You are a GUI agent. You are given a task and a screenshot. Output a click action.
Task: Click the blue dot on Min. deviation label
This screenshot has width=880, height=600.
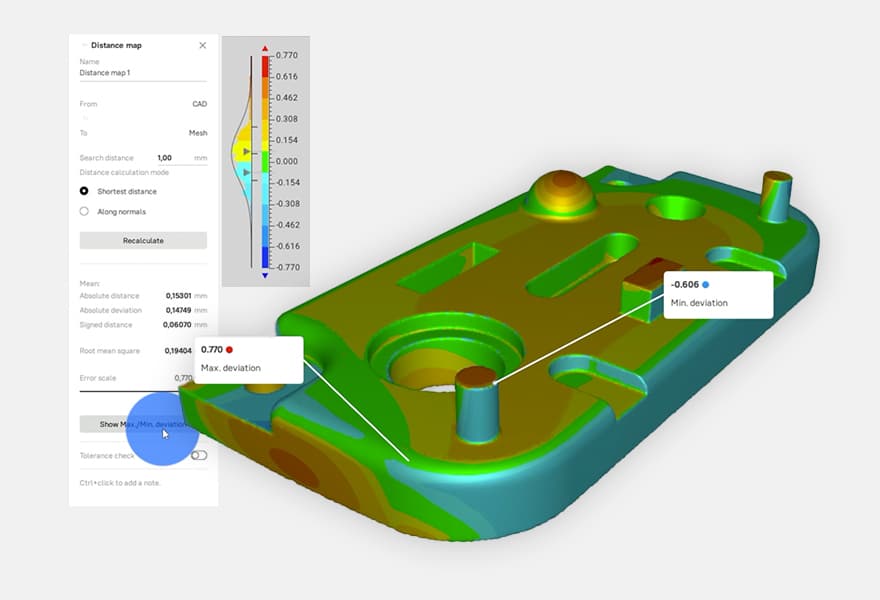[x=705, y=285]
